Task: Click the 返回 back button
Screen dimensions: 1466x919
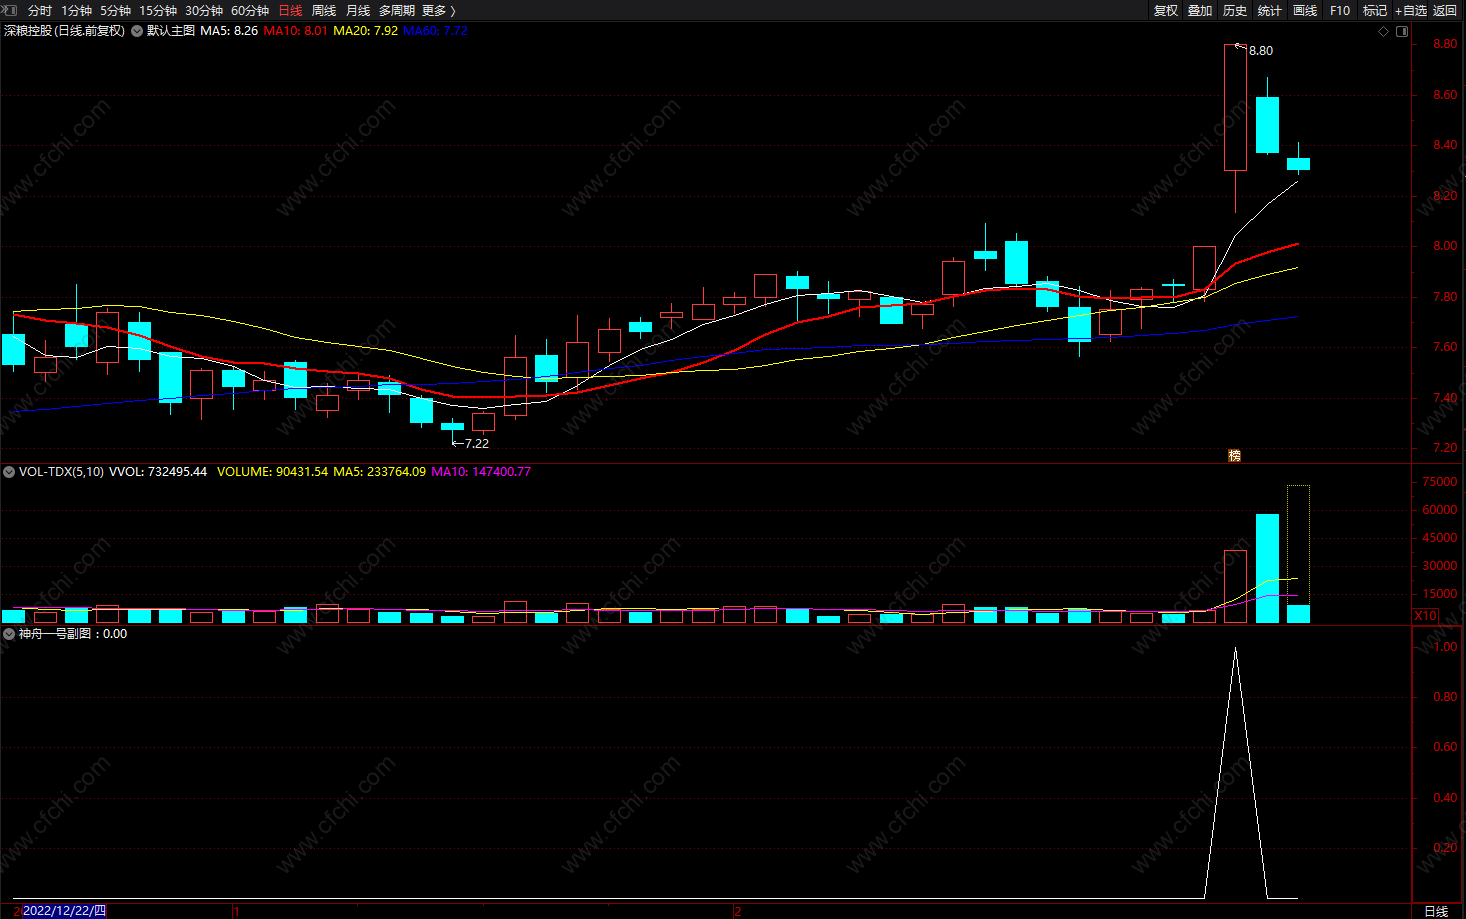Action: tap(1445, 10)
